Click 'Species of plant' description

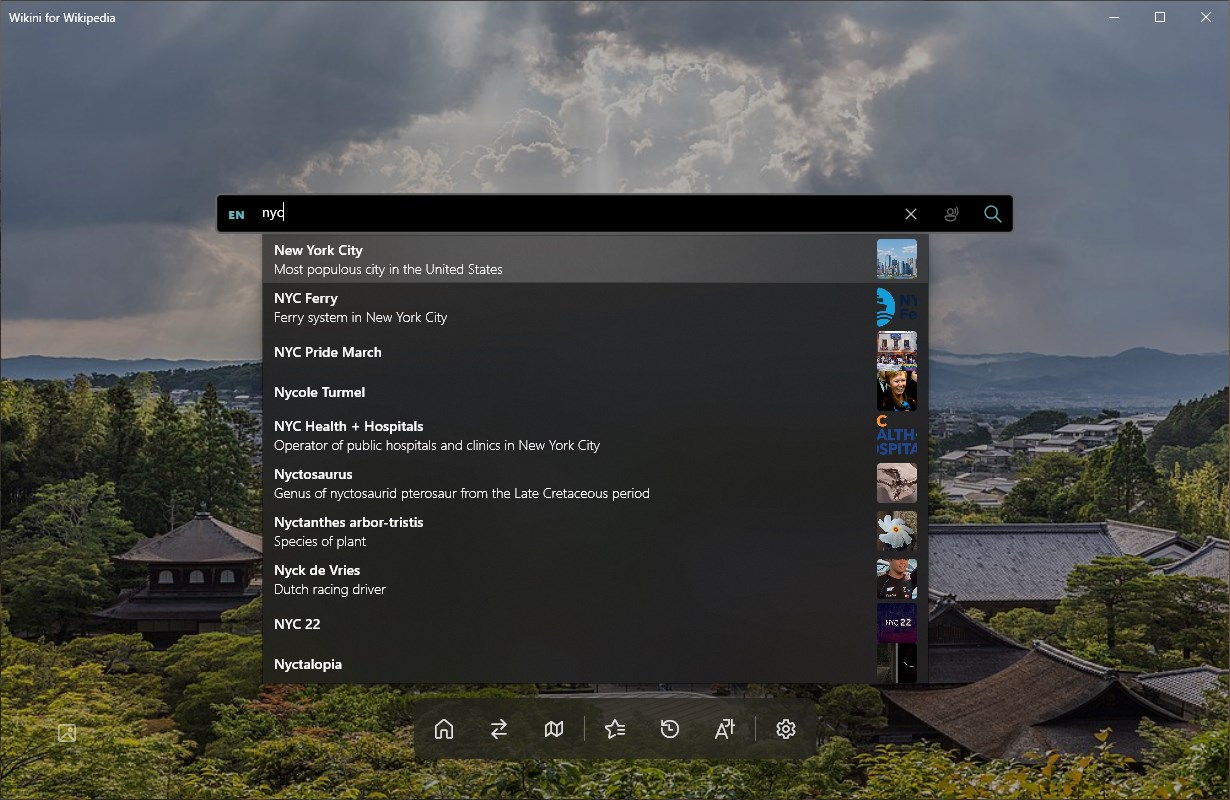point(320,541)
